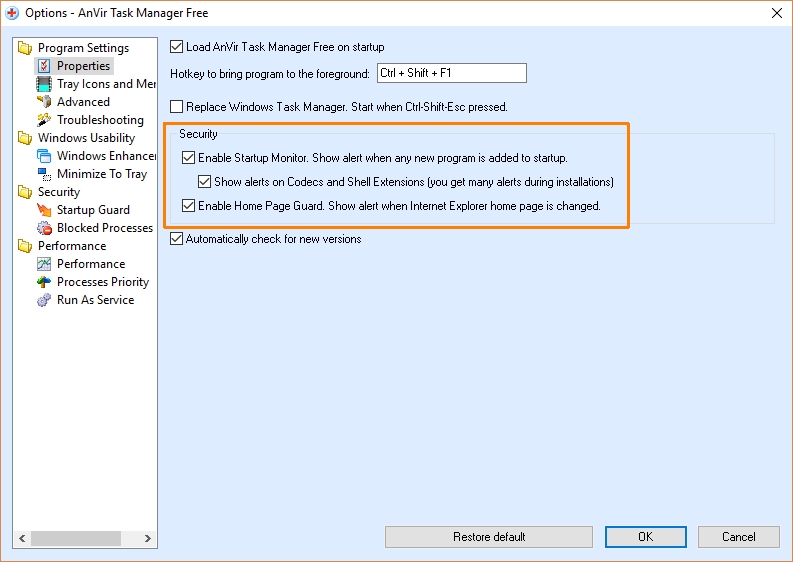Click the Properties checklist icon

(44, 66)
